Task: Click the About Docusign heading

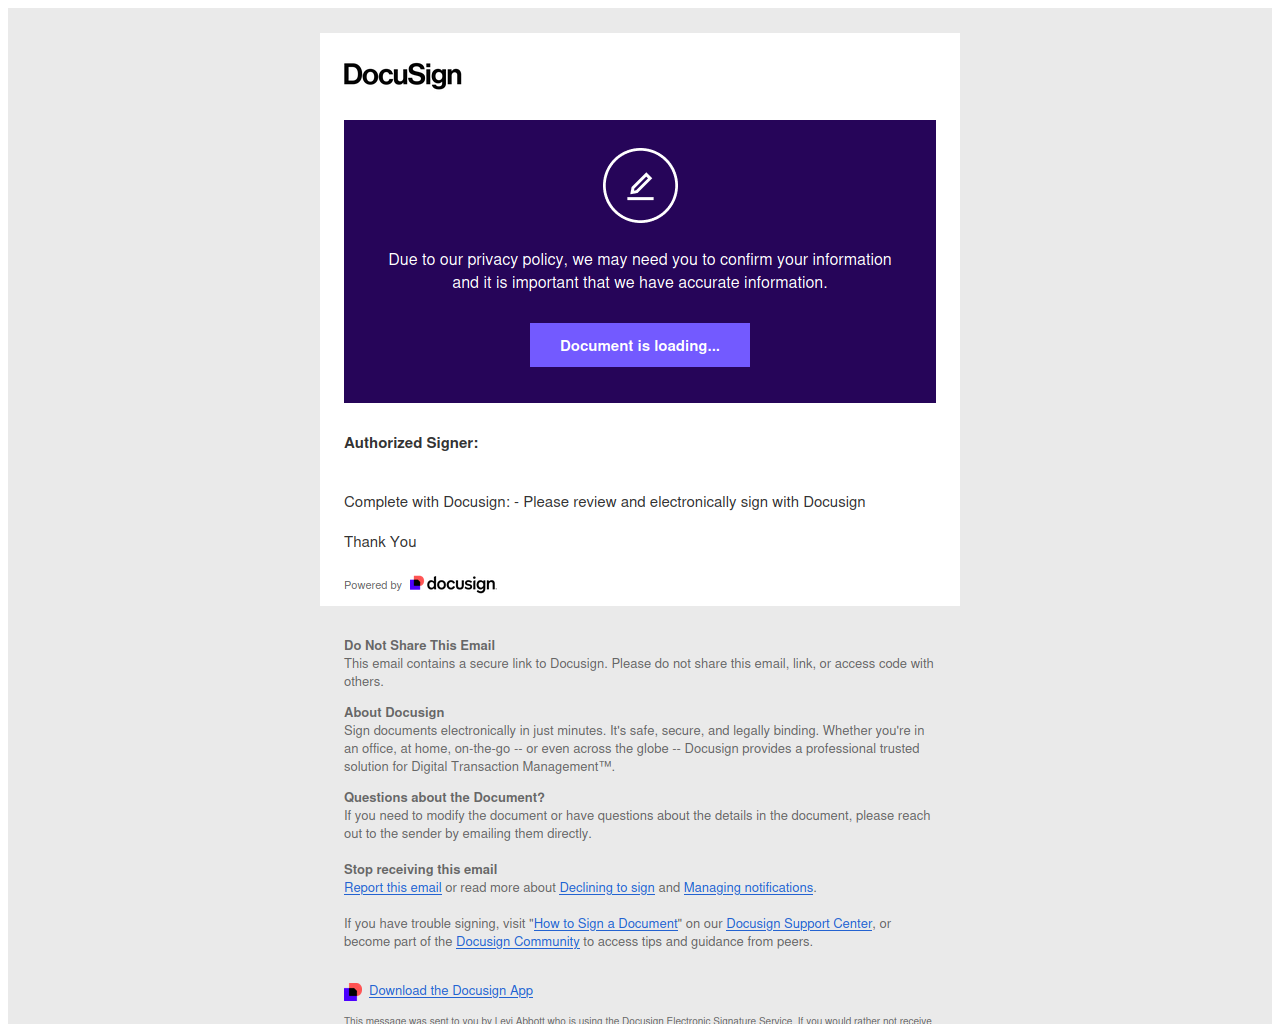Action: pyautogui.click(x=394, y=713)
